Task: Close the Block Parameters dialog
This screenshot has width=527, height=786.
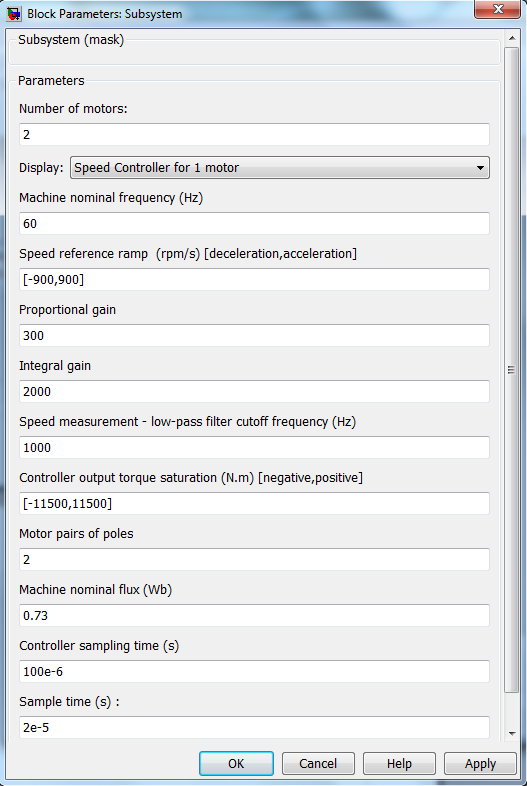Action: click(x=497, y=9)
